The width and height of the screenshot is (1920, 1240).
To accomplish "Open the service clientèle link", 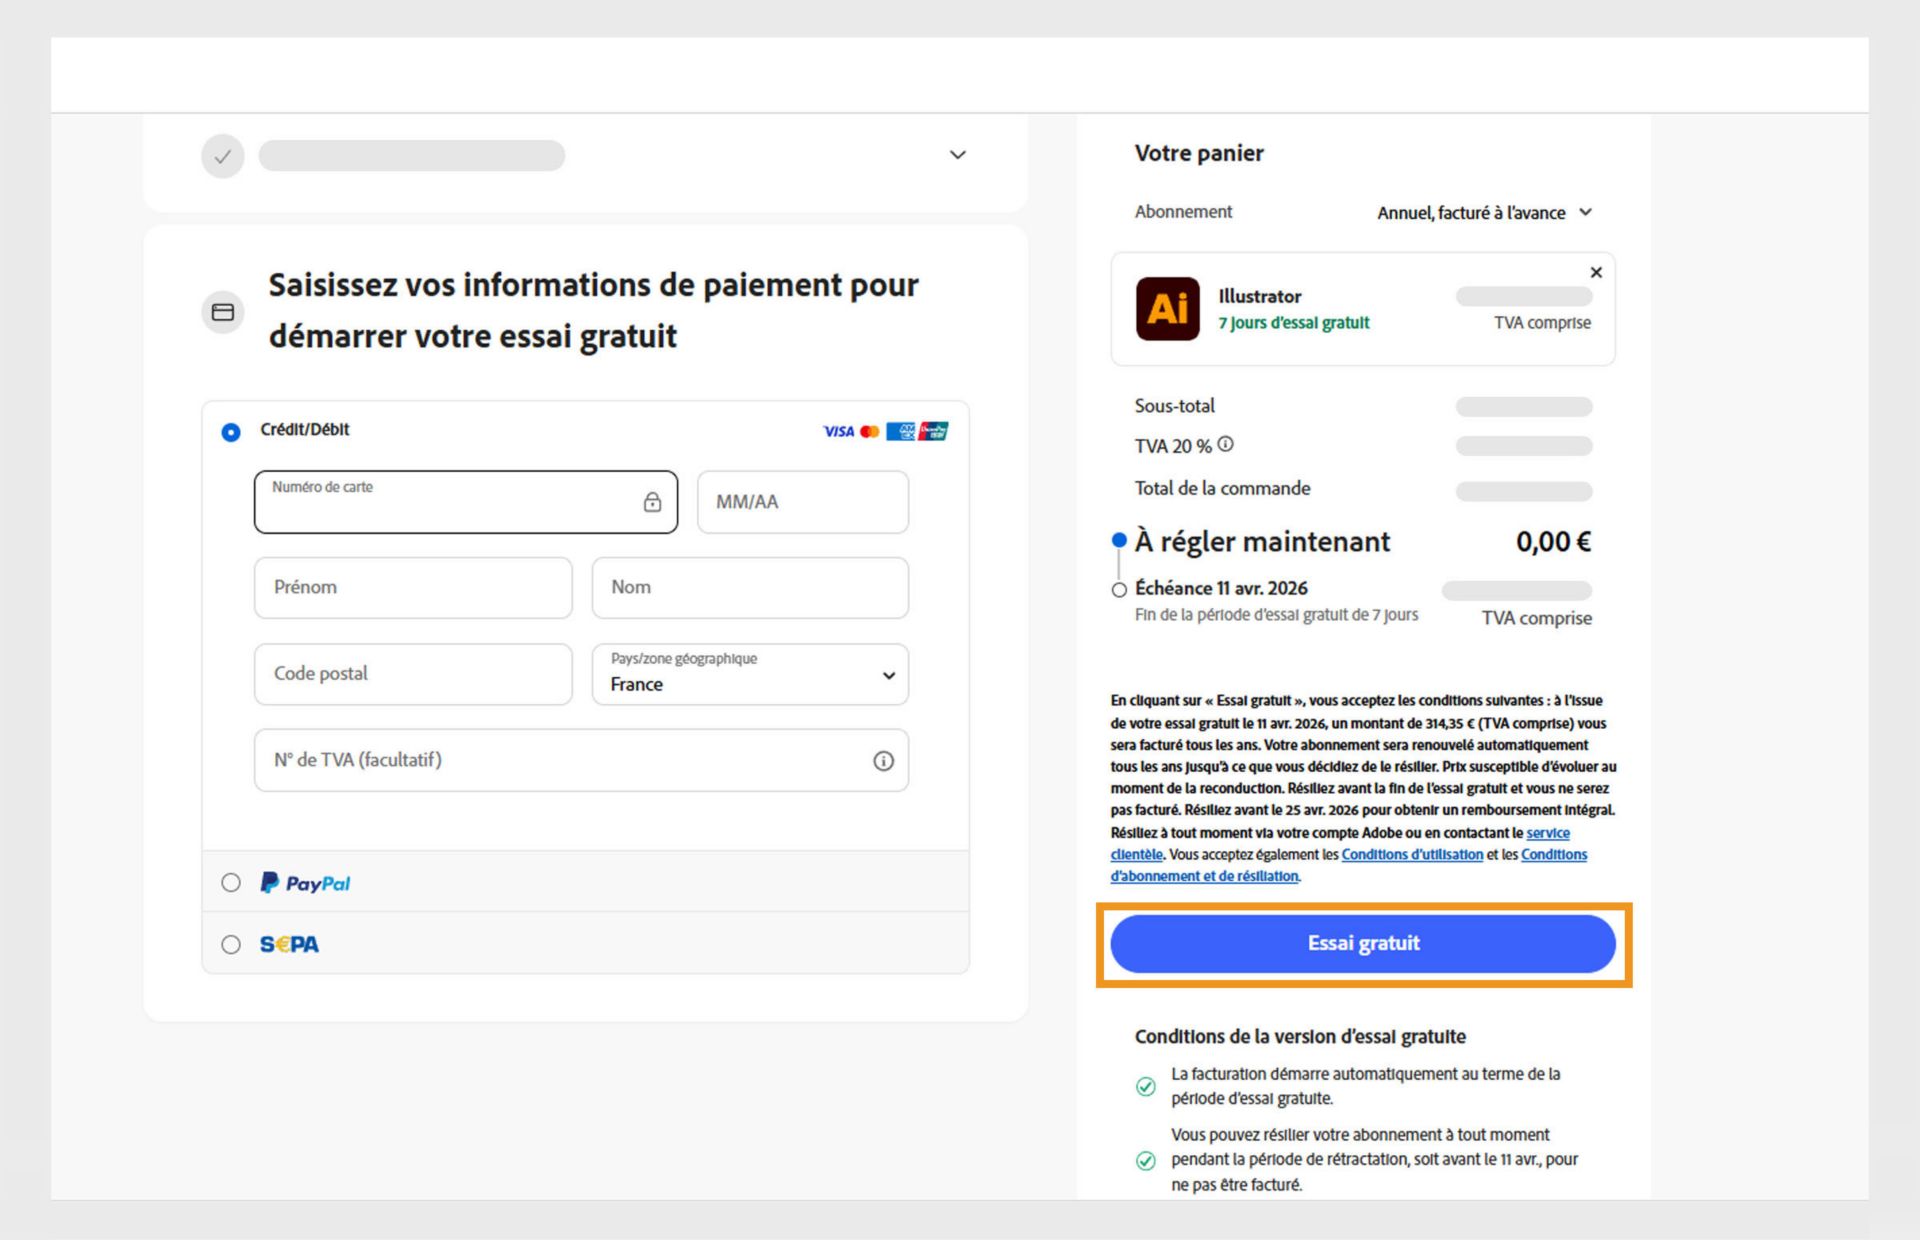I will (x=1548, y=833).
